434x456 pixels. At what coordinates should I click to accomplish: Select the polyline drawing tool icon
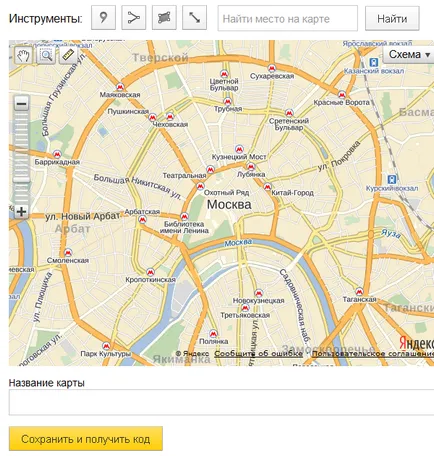133,18
